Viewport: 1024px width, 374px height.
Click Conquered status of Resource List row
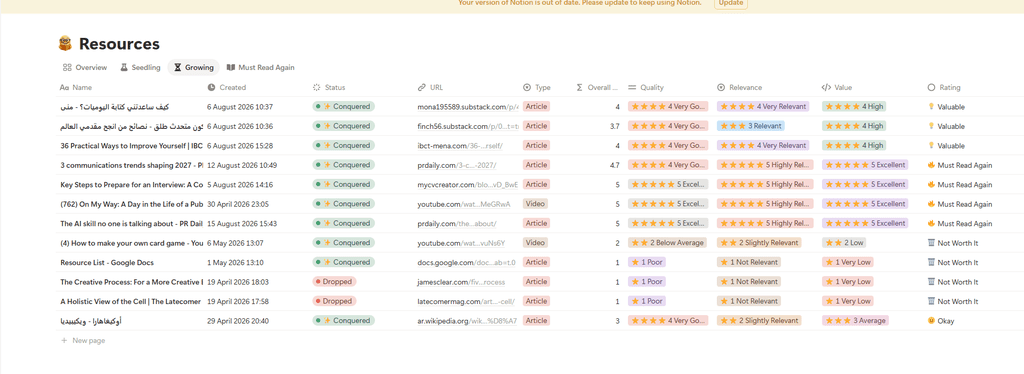(344, 262)
